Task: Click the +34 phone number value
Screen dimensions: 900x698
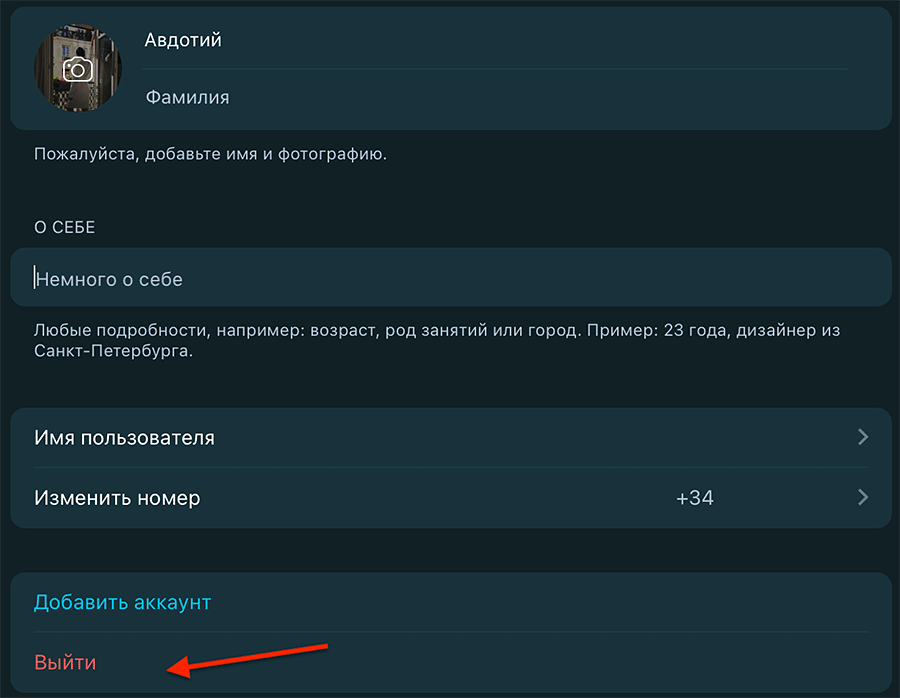Action: pos(694,497)
